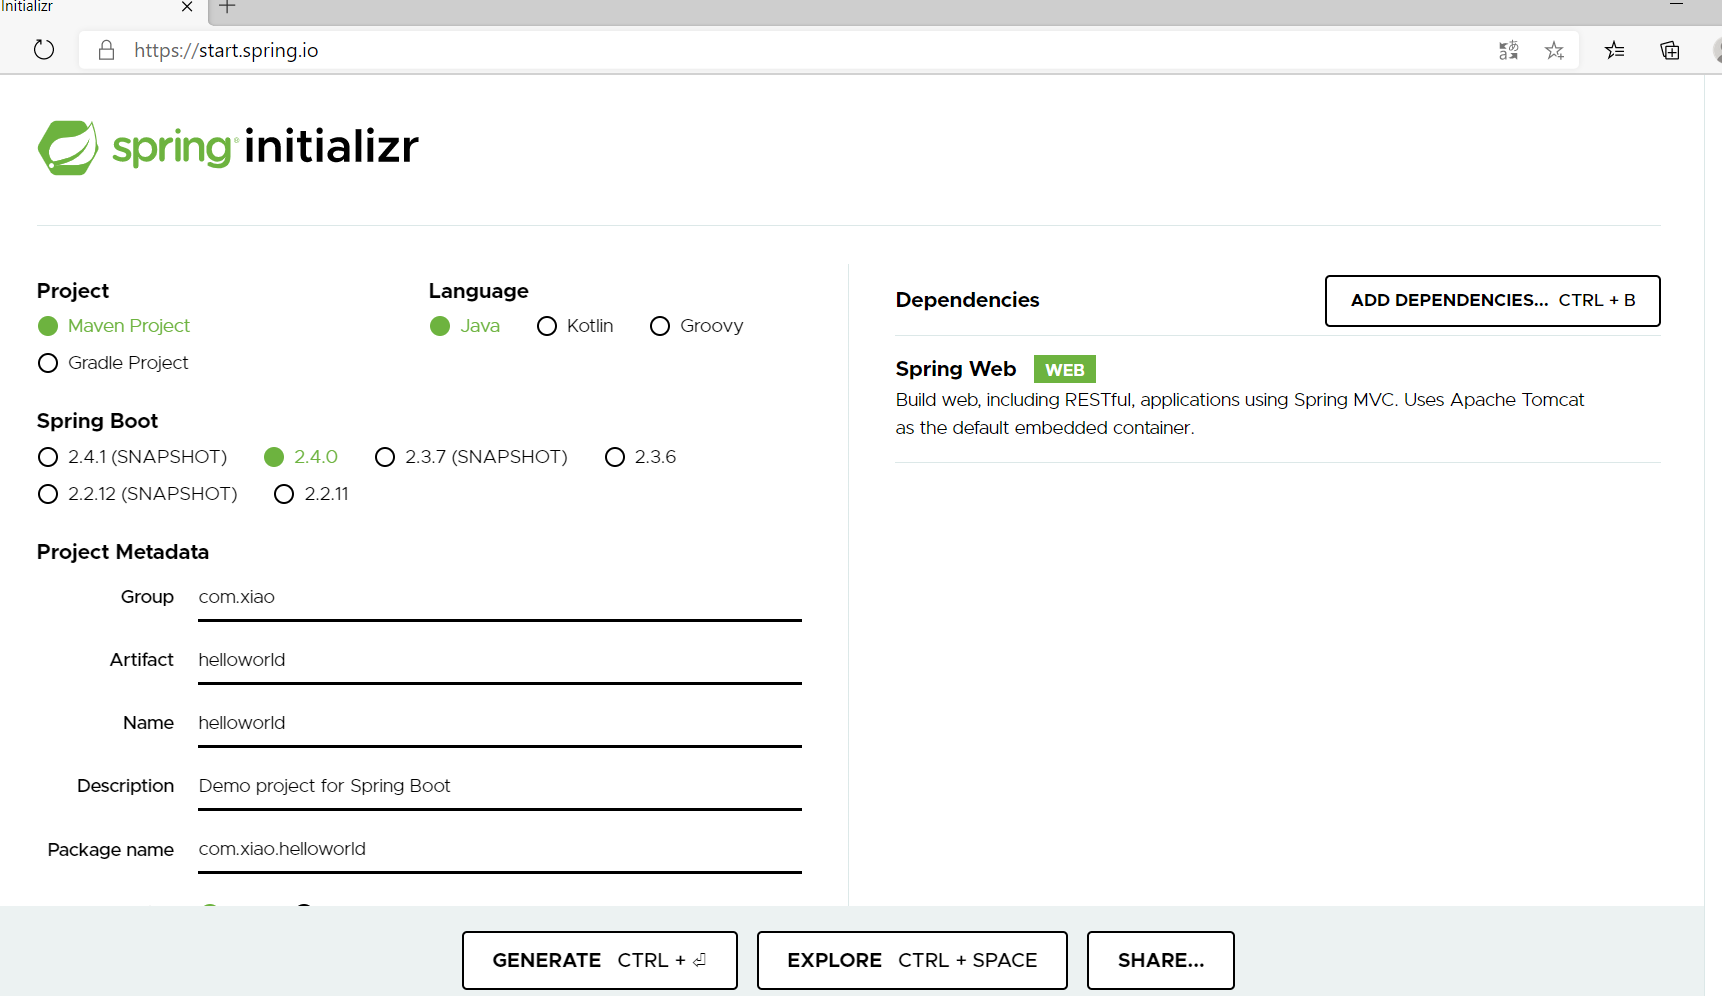Click the Artifact input field
Screen dimensions: 1722x996
click(500, 660)
